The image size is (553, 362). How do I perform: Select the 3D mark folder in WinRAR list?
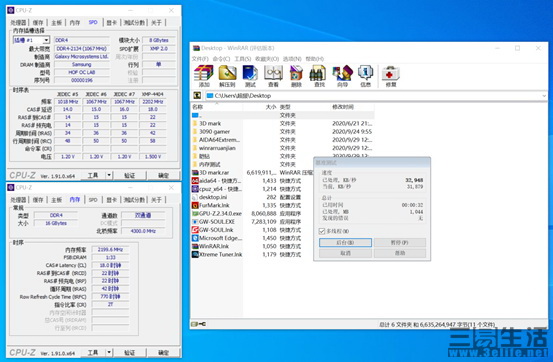[210, 123]
